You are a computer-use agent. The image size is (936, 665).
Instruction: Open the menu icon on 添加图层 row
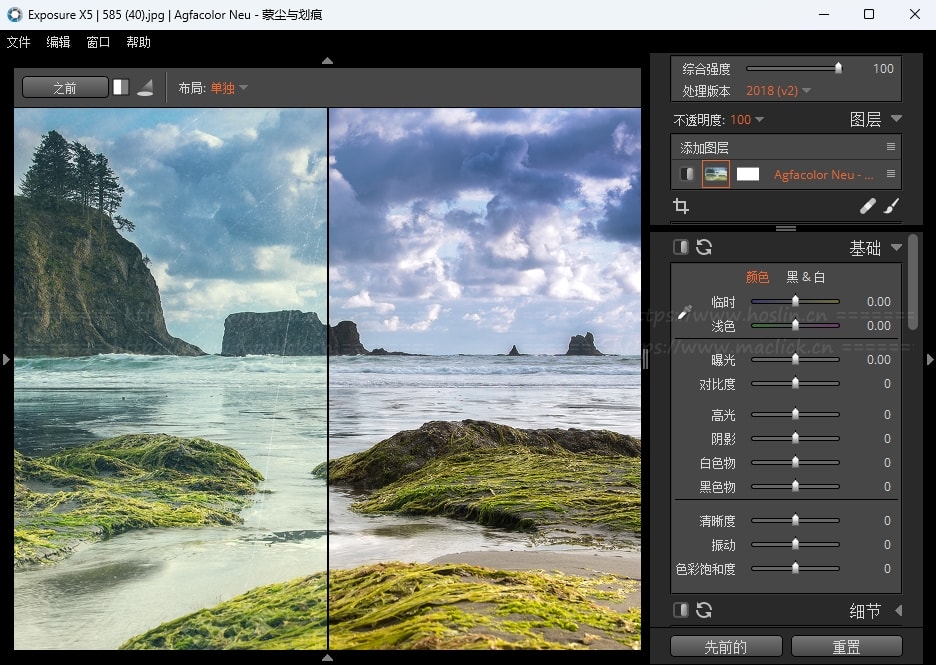click(890, 147)
